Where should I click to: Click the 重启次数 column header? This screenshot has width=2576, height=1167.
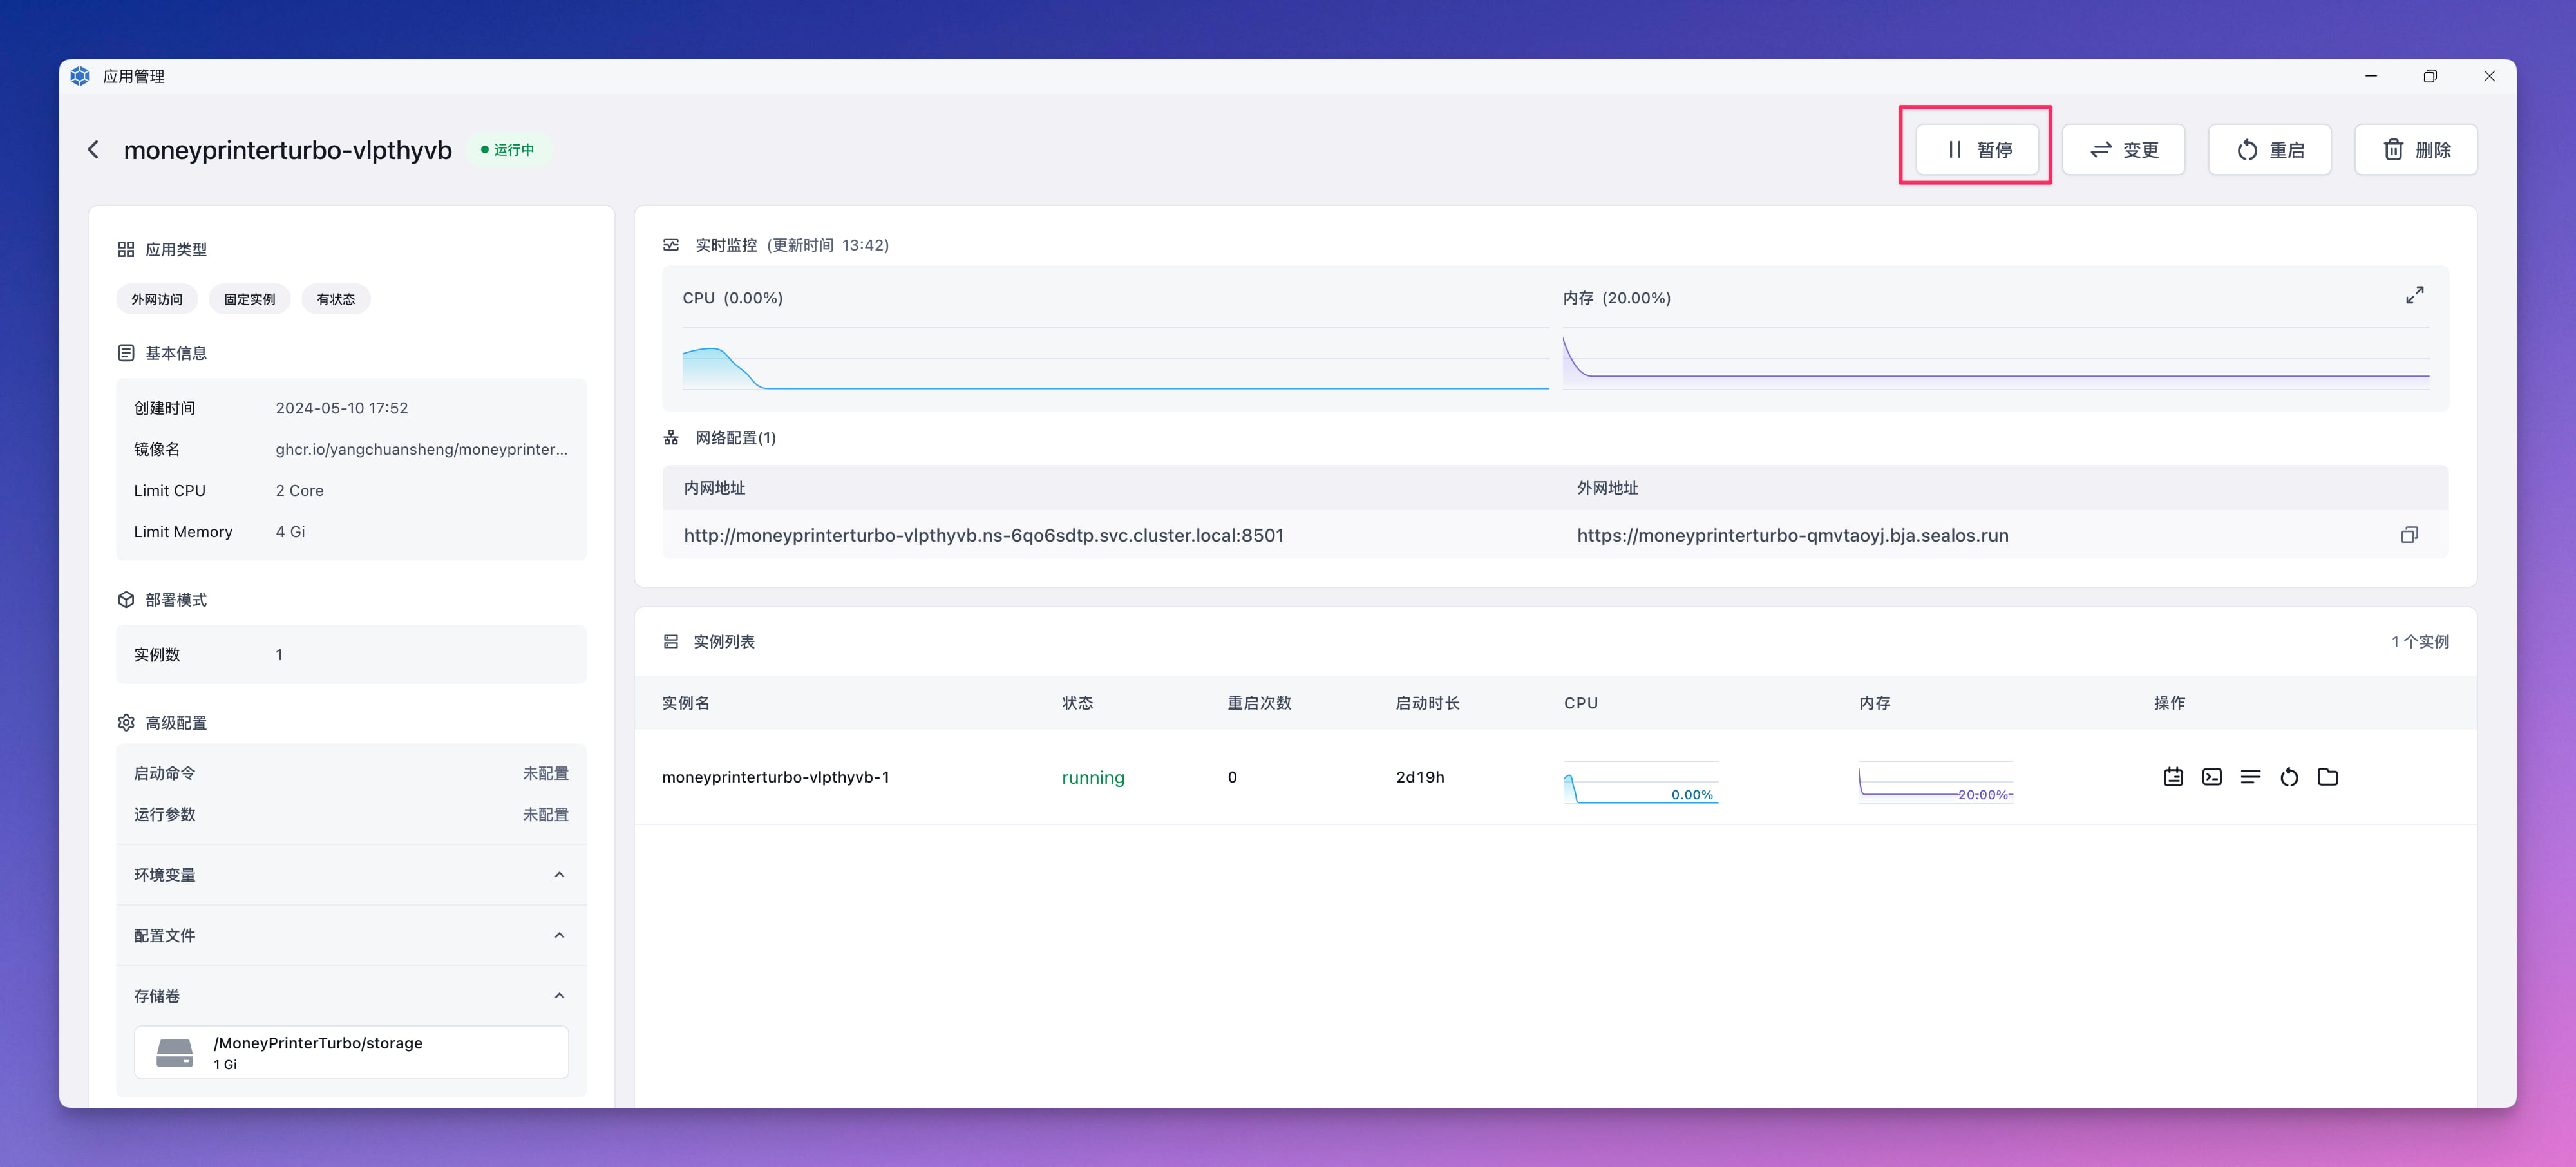[1259, 703]
